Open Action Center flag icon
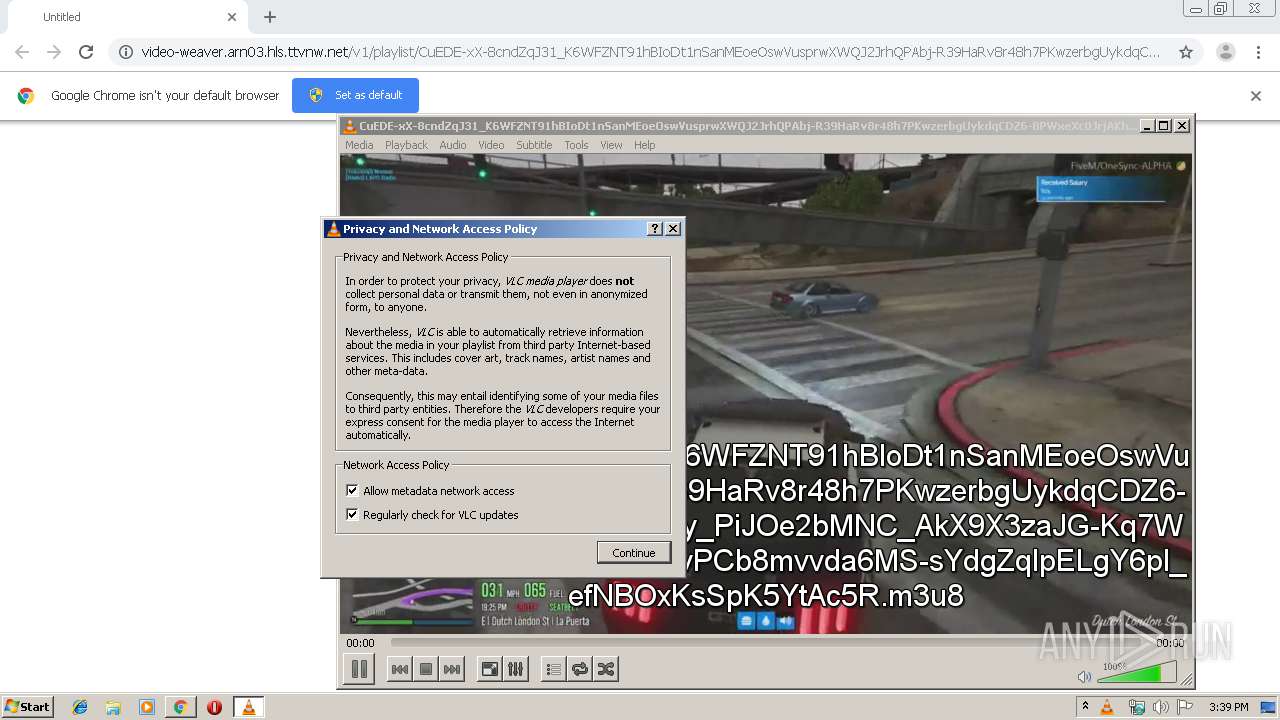Screen dimensions: 1280x720 1185,707
